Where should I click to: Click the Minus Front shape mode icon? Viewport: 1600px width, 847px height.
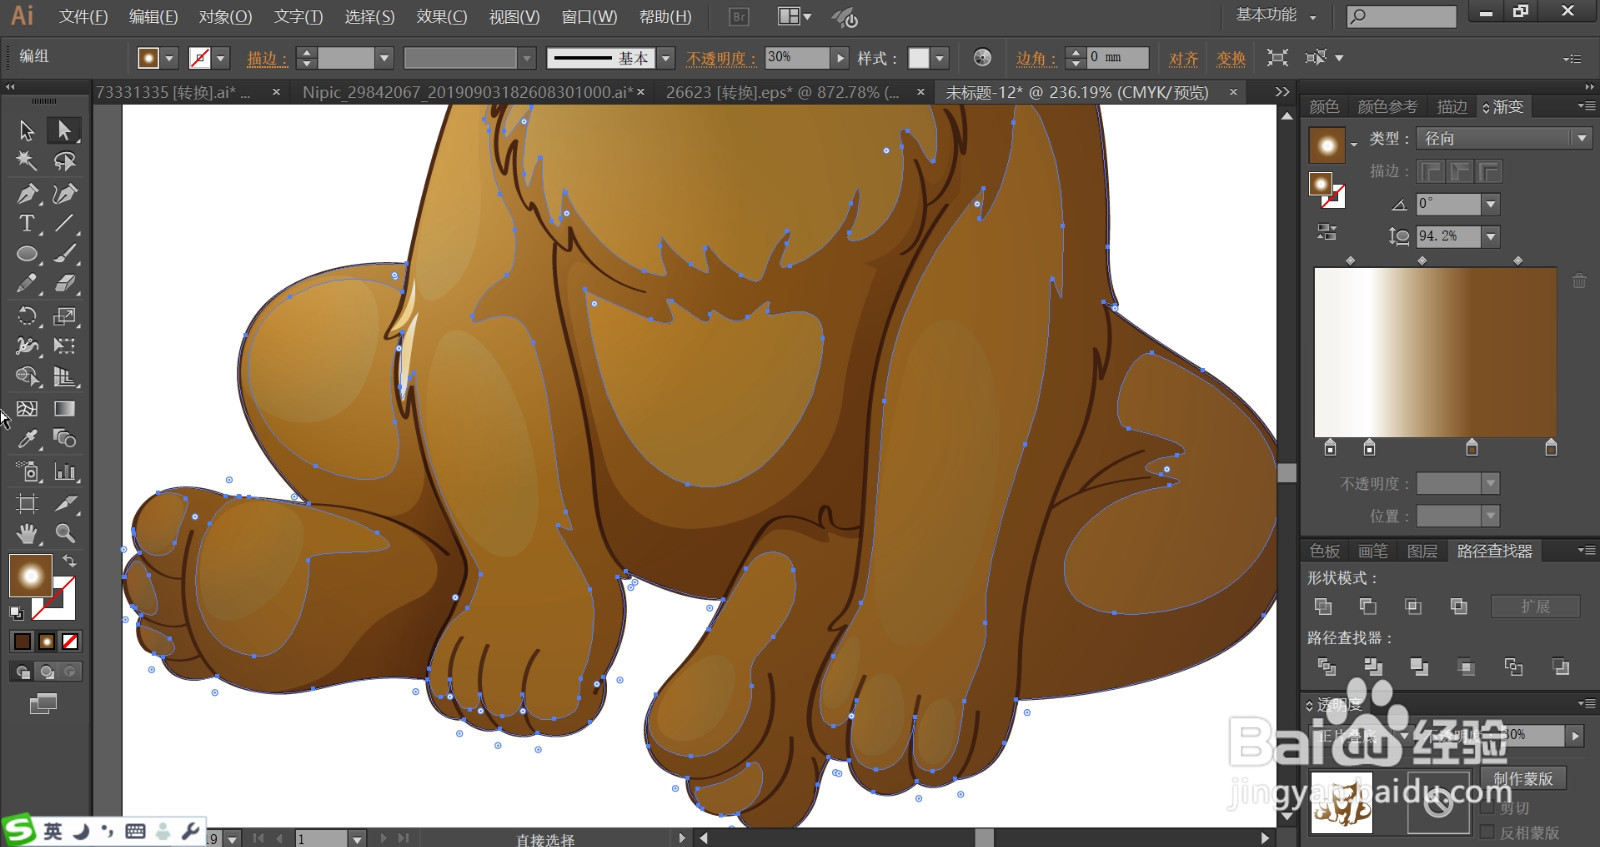(x=1368, y=606)
